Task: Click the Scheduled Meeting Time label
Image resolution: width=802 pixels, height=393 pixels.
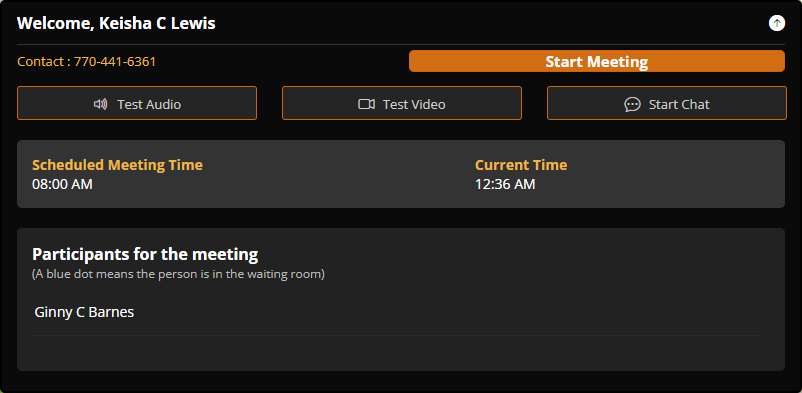Action: 118,165
